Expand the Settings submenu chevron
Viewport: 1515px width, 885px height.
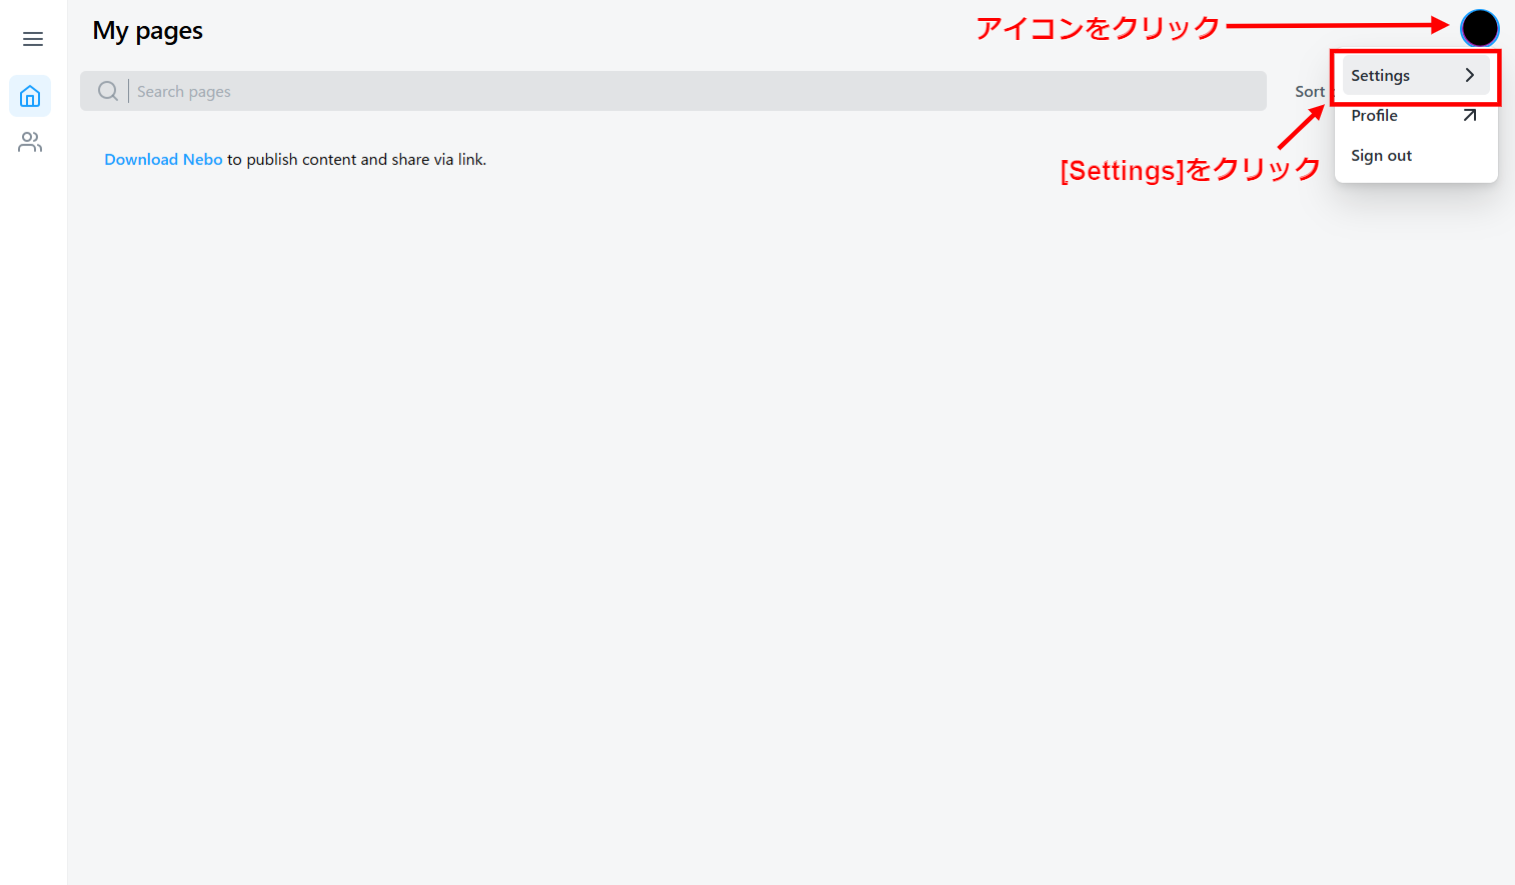[x=1469, y=76]
